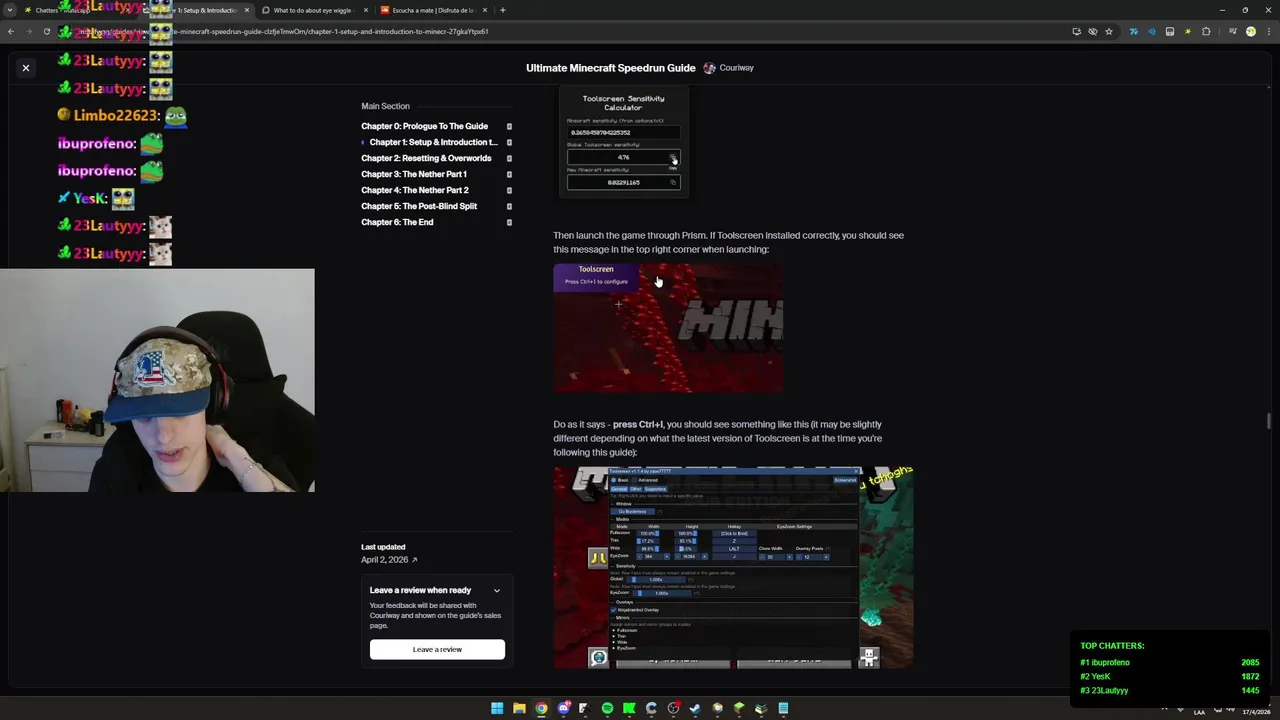Open Chapter 0: Prologue To The Guide
Viewport: 1280px width, 720px height.
pos(424,126)
